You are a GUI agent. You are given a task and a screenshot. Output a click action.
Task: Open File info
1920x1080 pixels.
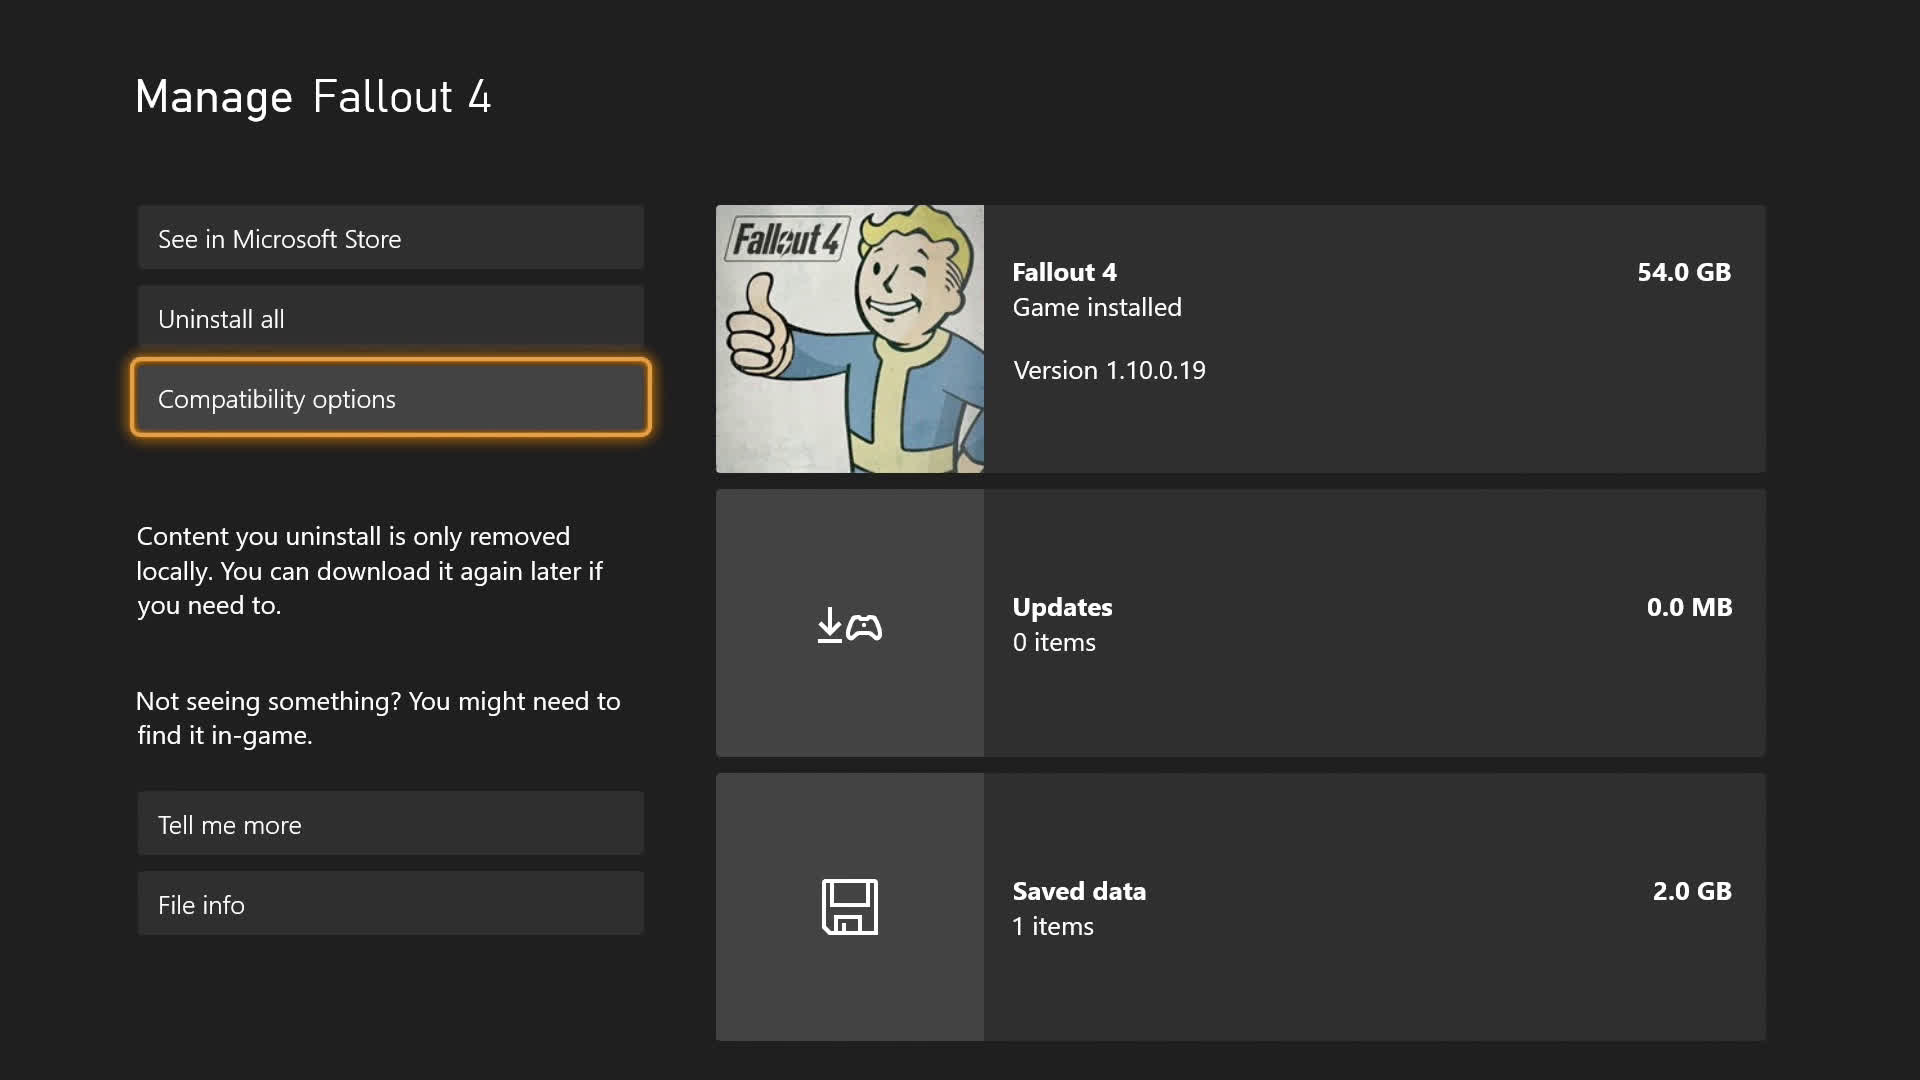tap(390, 904)
